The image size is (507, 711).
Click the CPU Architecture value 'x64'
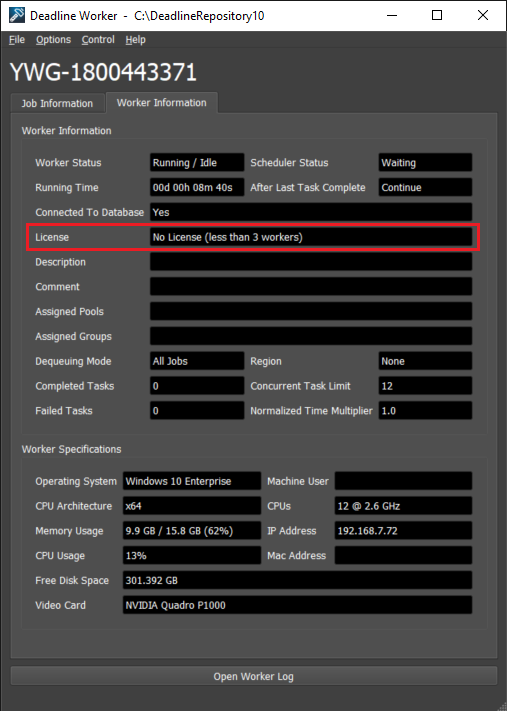click(x=192, y=506)
